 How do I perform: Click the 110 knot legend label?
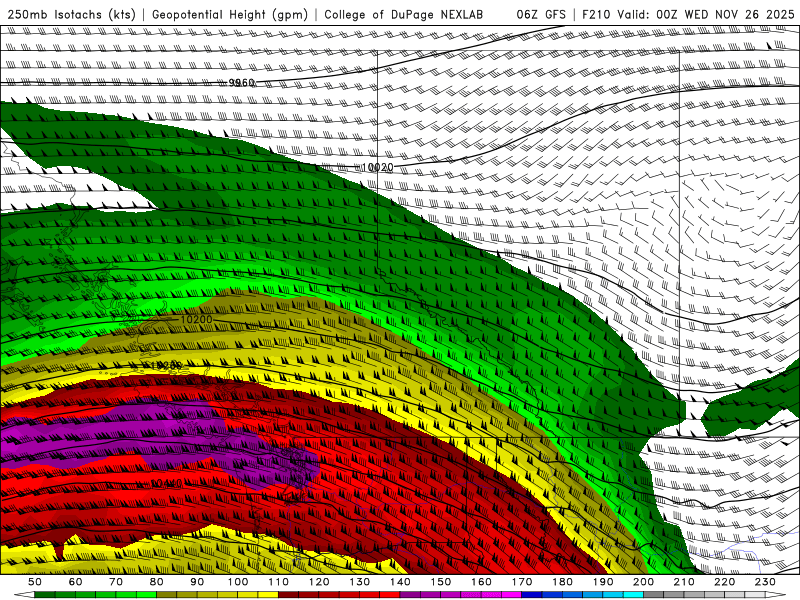coord(279,582)
